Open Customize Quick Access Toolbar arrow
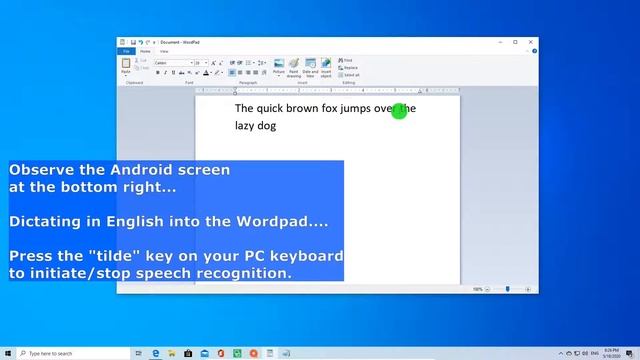This screenshot has height=360, width=640. 154,42
